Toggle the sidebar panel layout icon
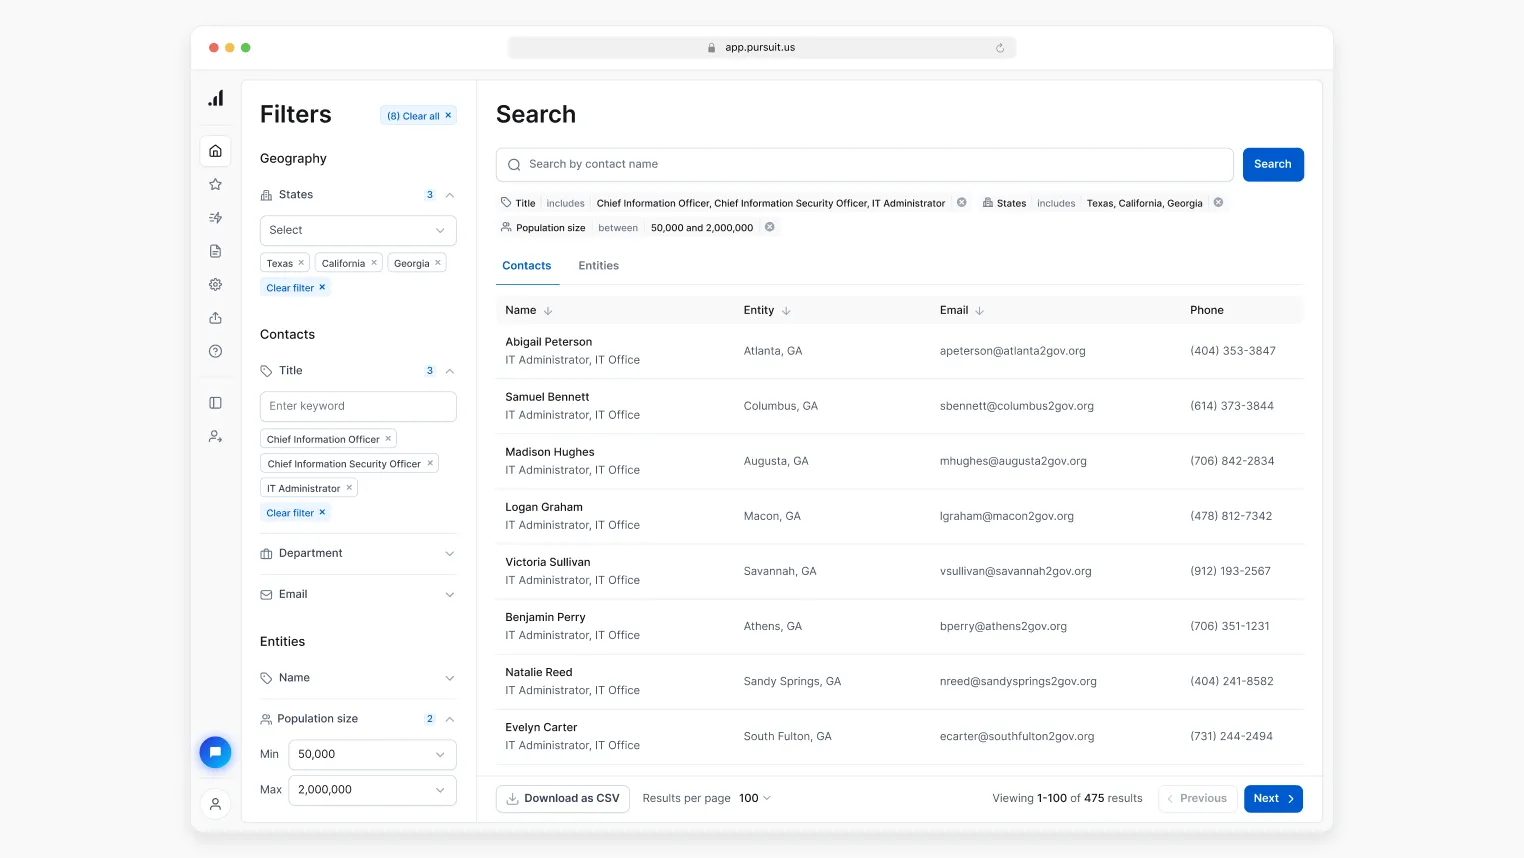Image resolution: width=1524 pixels, height=858 pixels. pos(215,403)
